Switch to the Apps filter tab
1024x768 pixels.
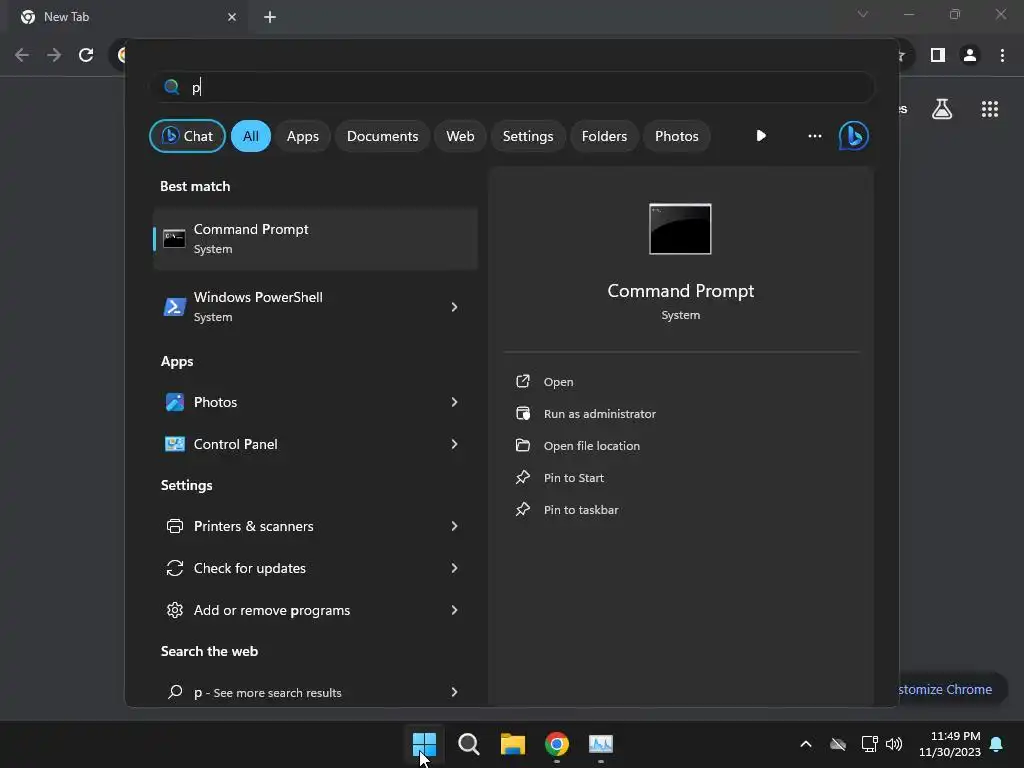point(302,136)
